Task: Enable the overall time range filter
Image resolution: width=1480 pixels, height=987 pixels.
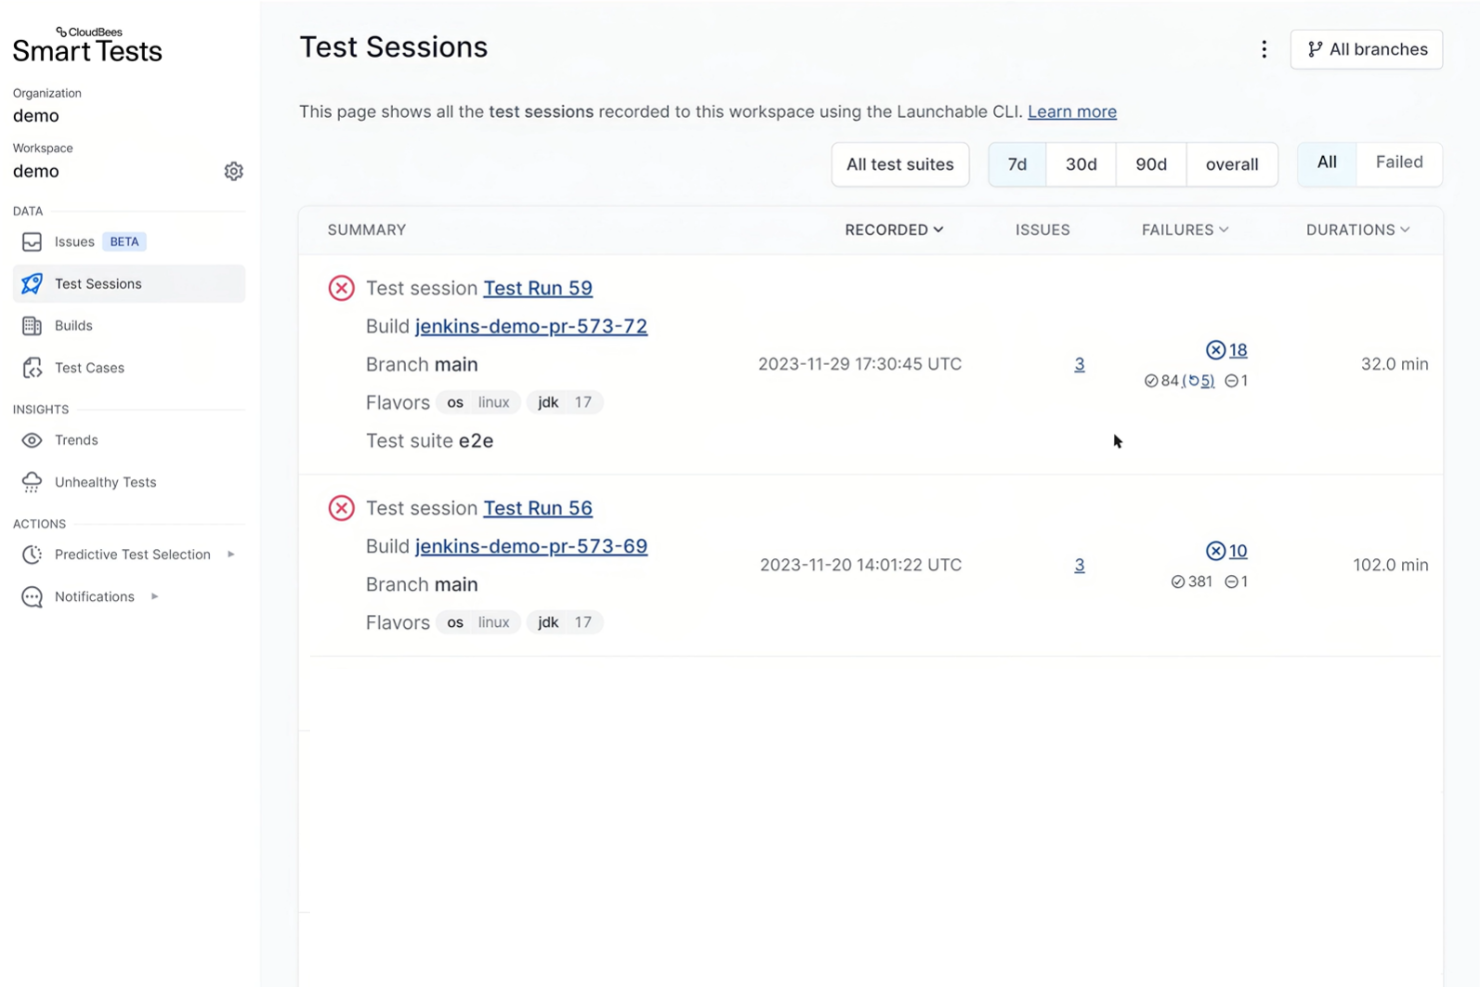Action: pyautogui.click(x=1231, y=164)
